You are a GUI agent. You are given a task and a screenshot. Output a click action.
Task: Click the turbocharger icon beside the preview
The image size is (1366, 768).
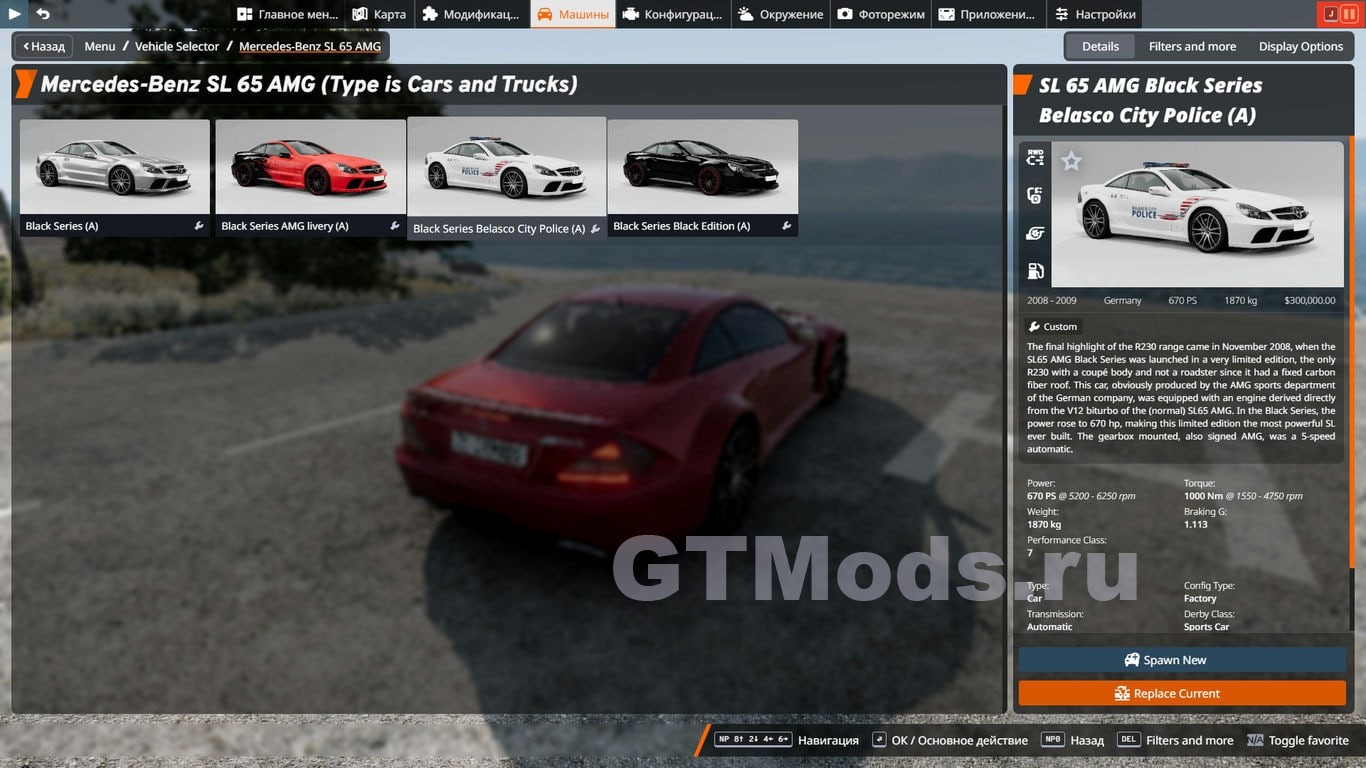pos(1035,233)
